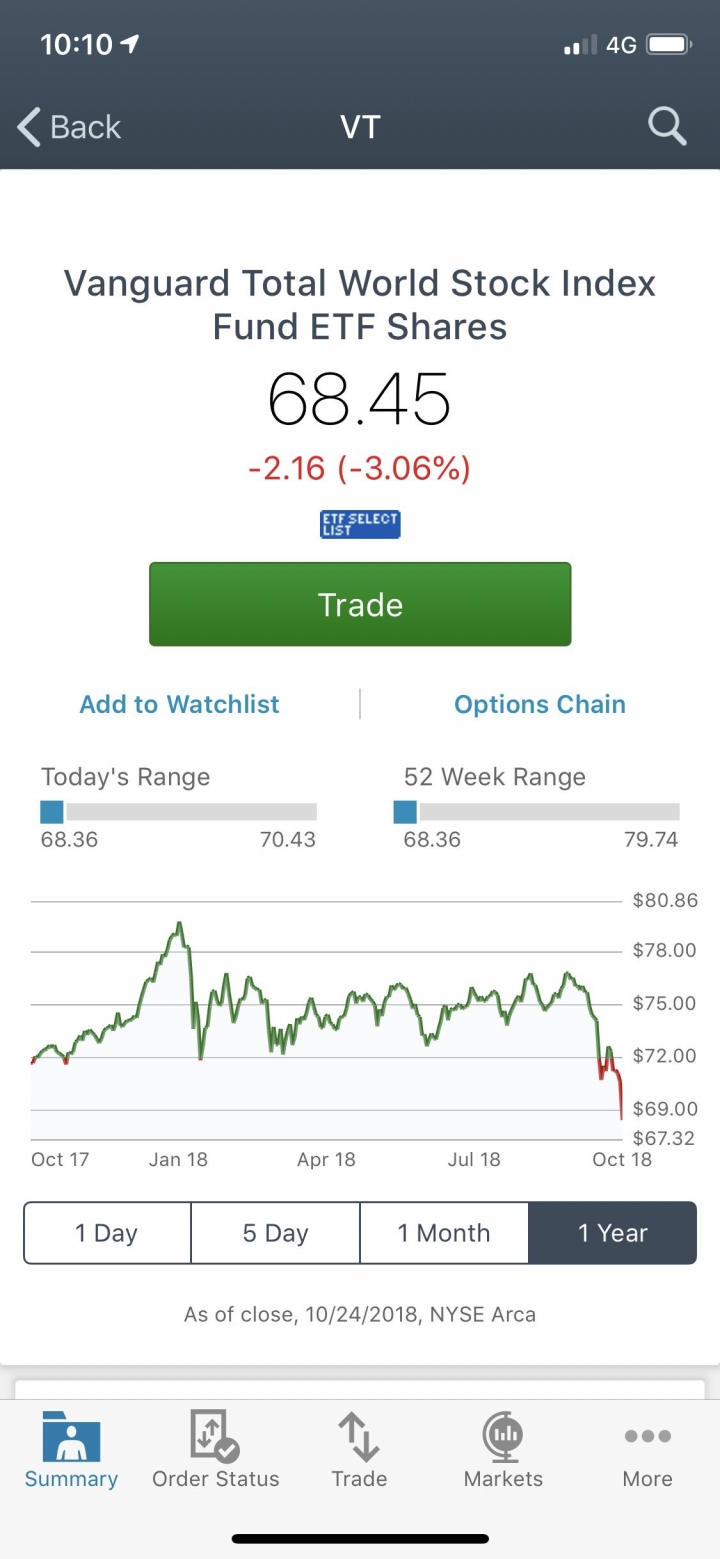Tap the battery icon in status bar

(x=669, y=45)
